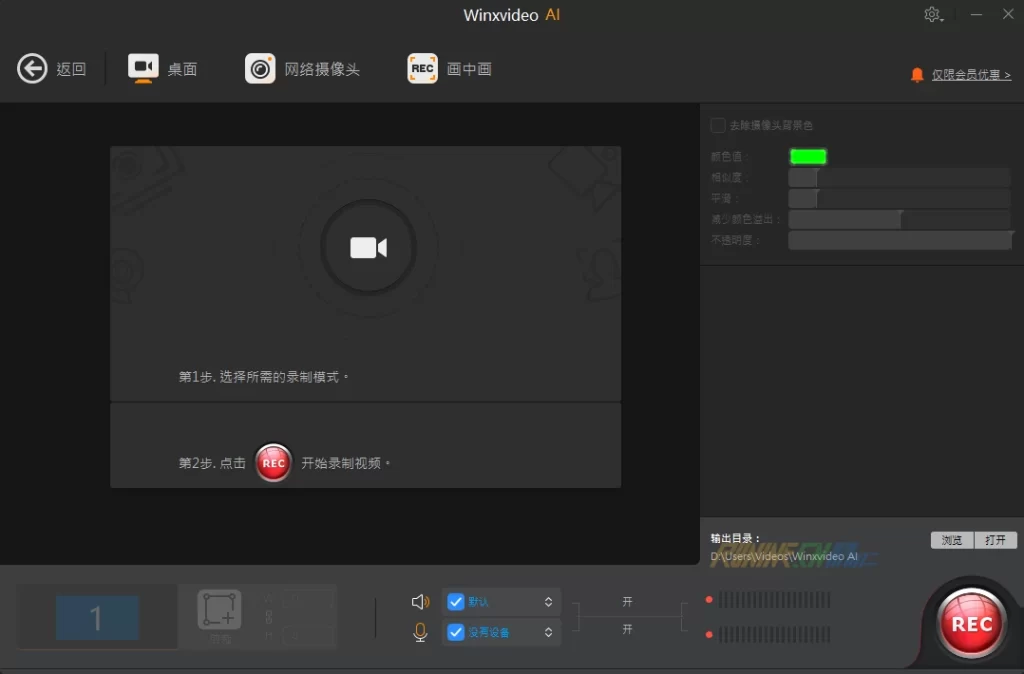
Task: Open the settings gear dropdown arrow
Action: point(942,19)
